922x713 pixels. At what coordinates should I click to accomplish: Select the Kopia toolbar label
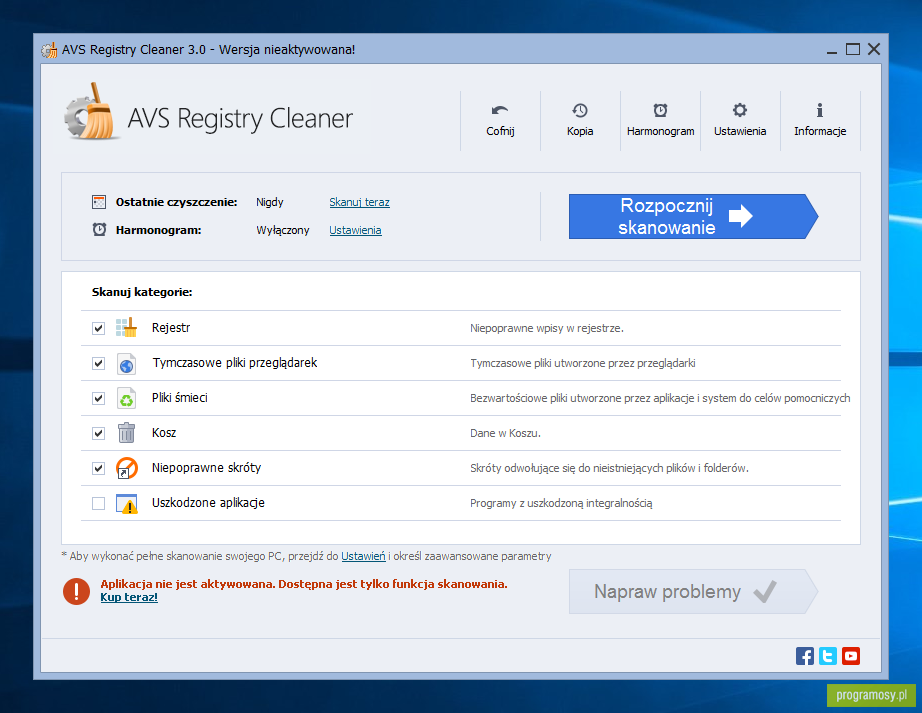pos(580,131)
